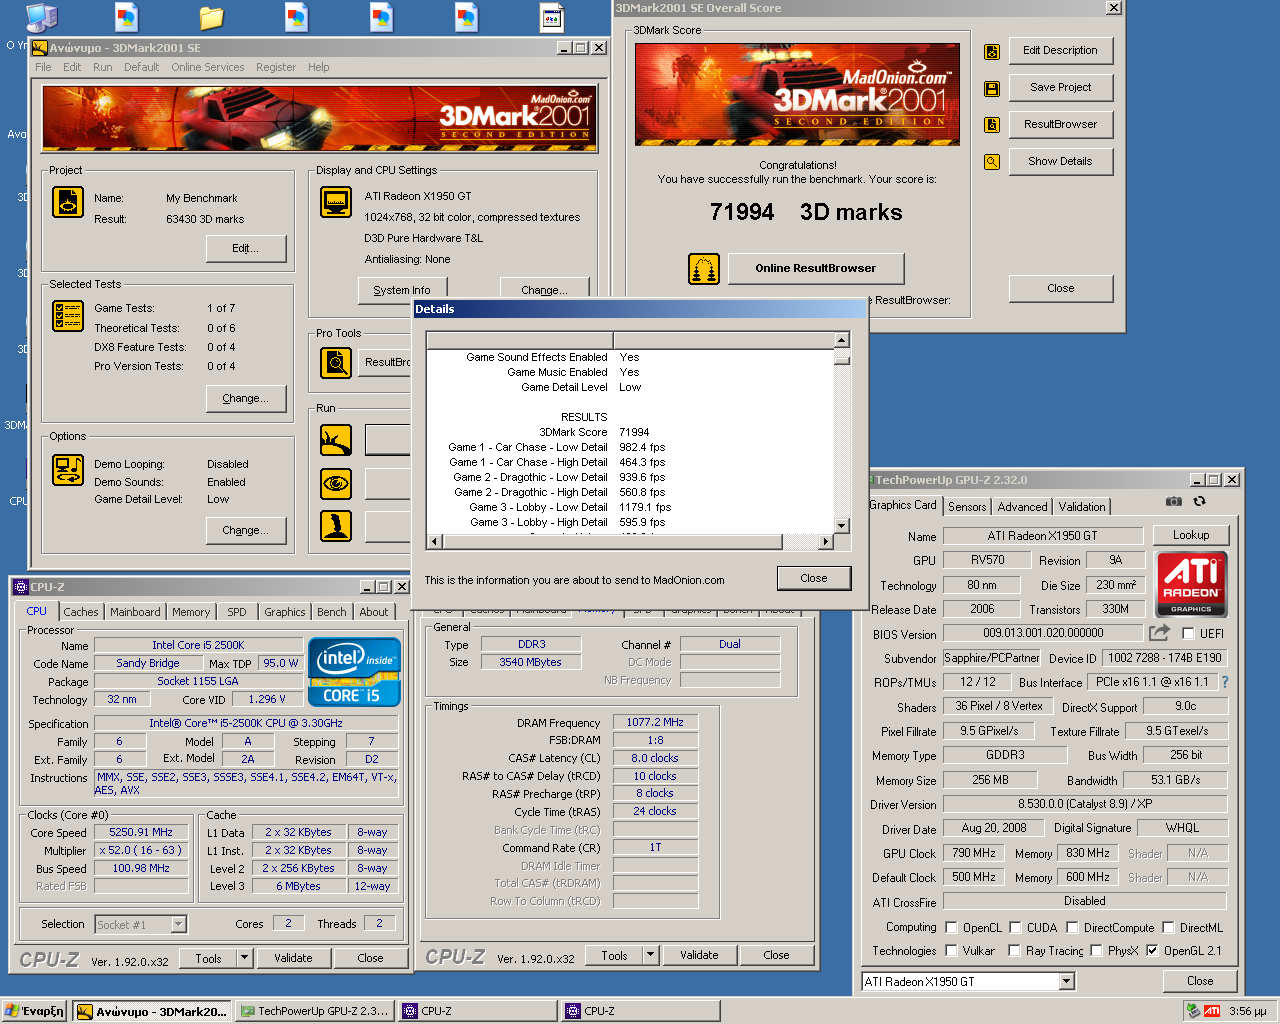
Task: Switch to the Sensors tab in GPU-Z
Action: [x=967, y=507]
